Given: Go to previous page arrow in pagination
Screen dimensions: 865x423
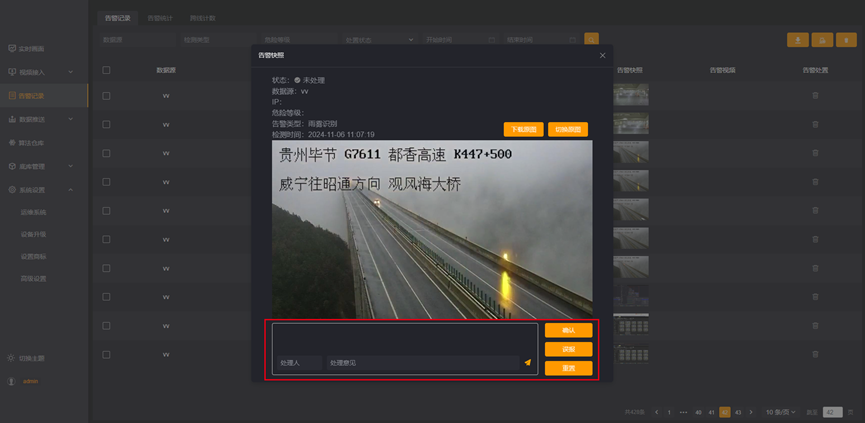Looking at the screenshot, I should (x=656, y=412).
